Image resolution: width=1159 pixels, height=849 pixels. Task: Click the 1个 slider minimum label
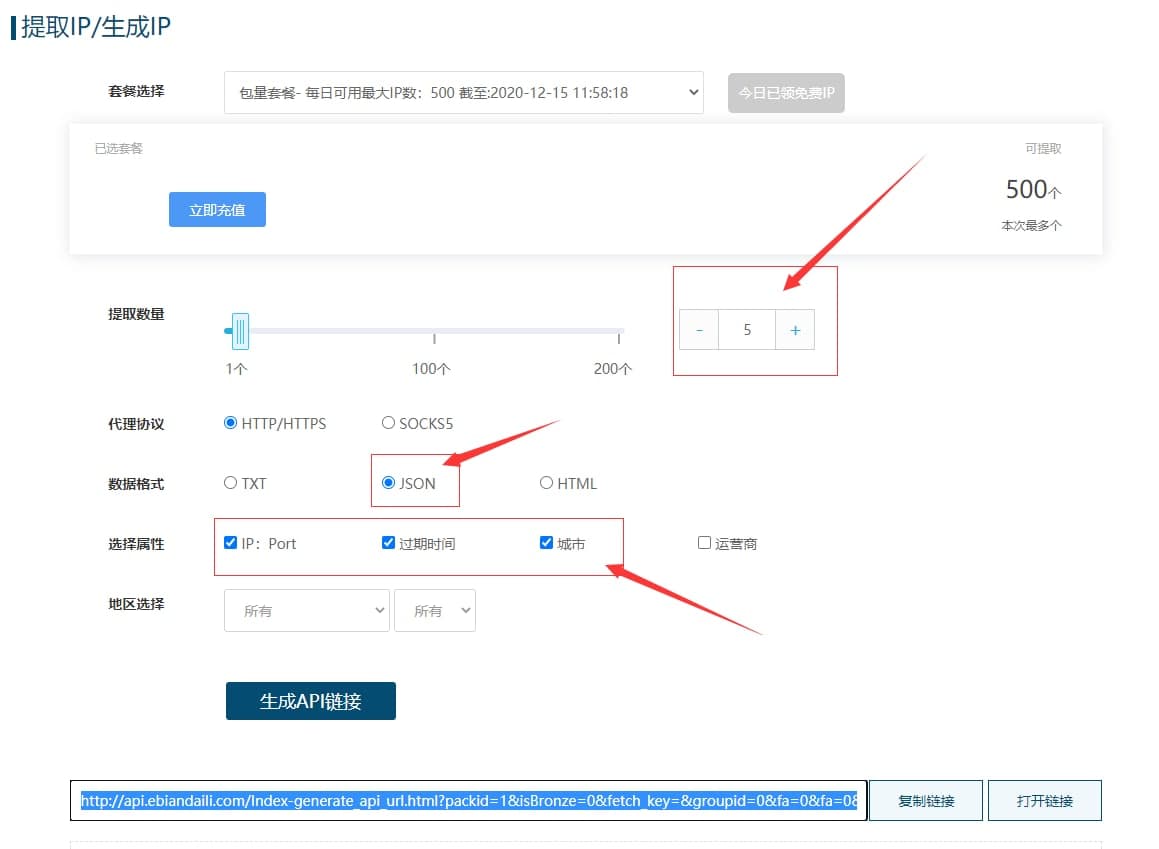pos(237,369)
